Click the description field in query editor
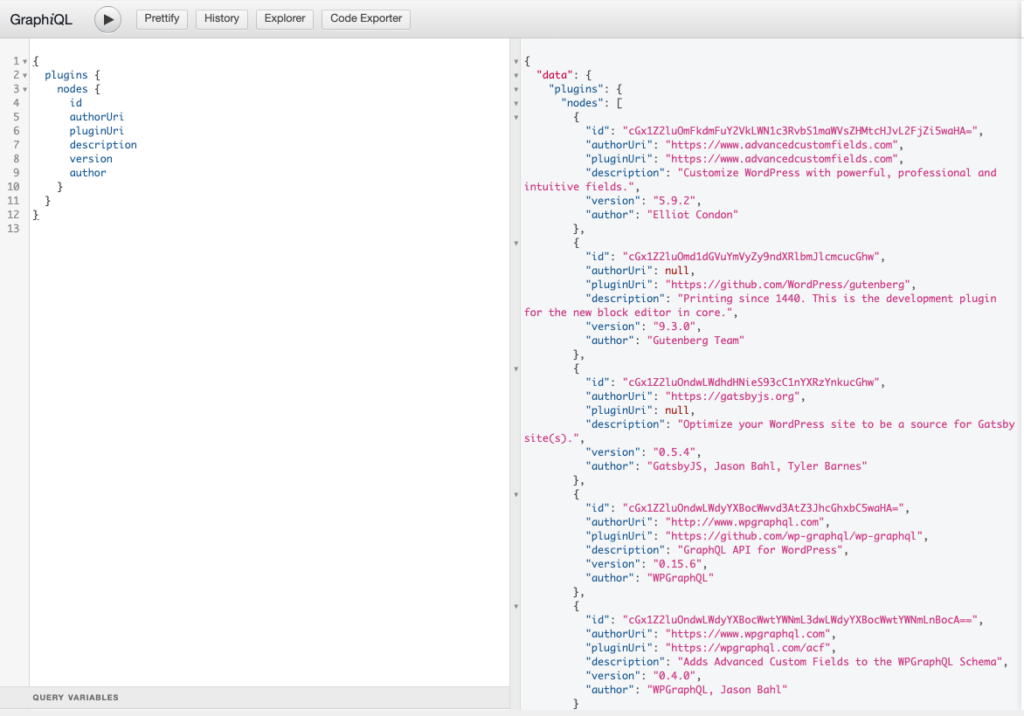Image resolution: width=1024 pixels, height=716 pixels. coord(103,145)
